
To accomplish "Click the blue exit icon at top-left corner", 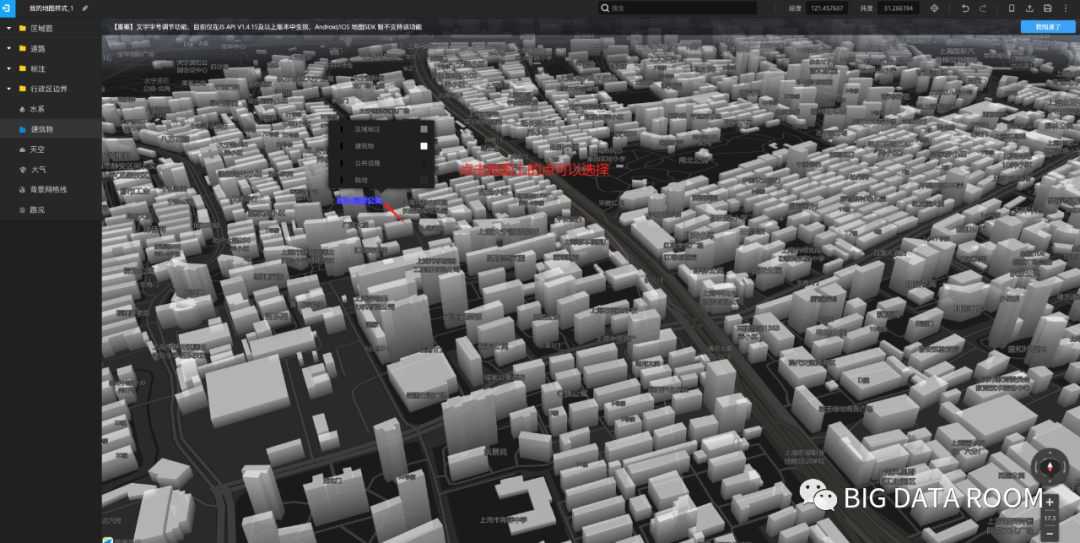I will pos(8,8).
